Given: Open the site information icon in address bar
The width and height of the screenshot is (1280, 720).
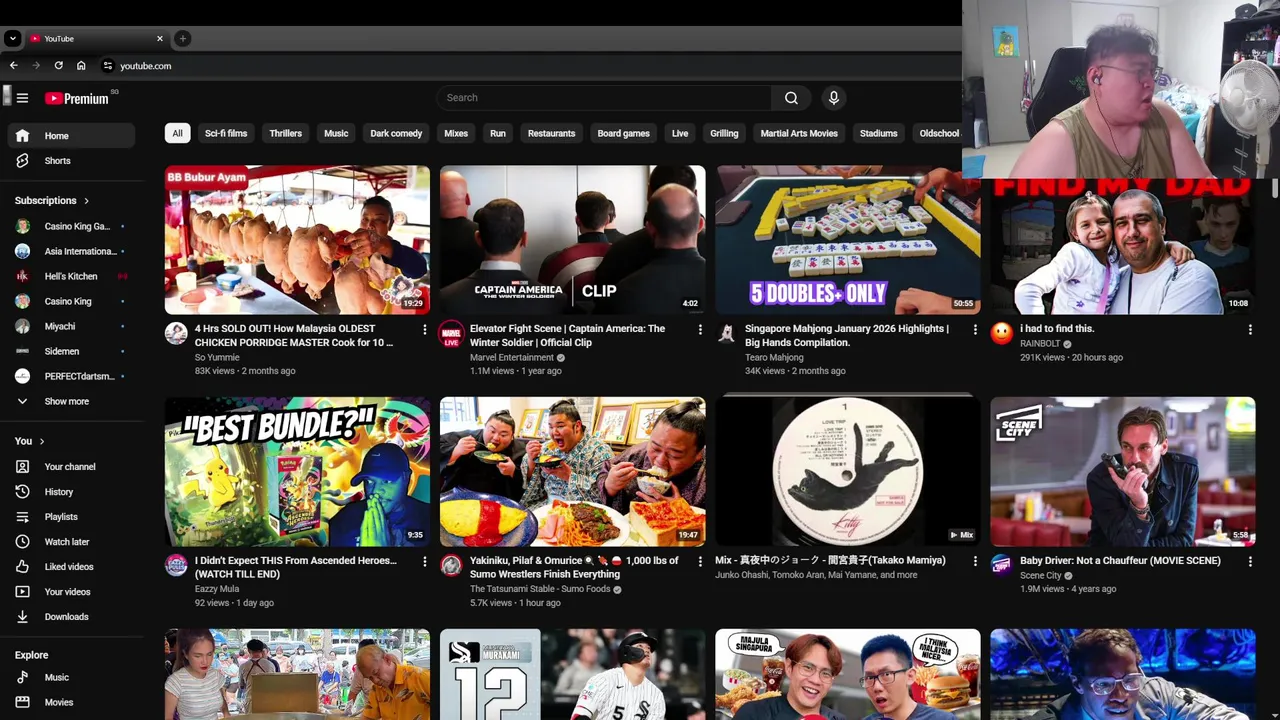Looking at the screenshot, I should coord(108,66).
